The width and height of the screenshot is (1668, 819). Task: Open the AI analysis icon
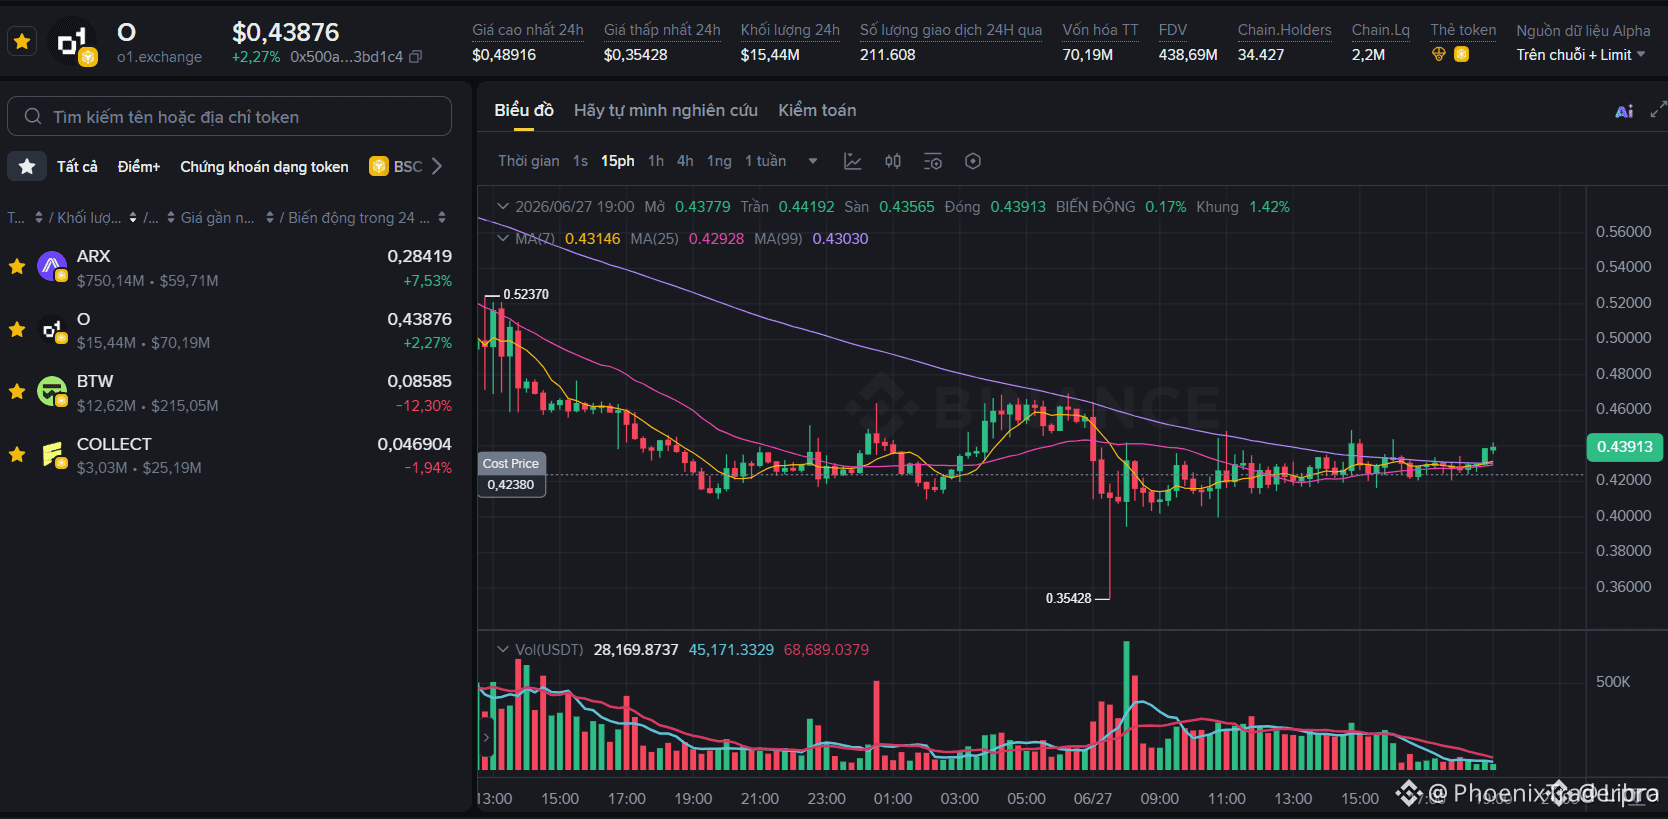[x=1624, y=111]
